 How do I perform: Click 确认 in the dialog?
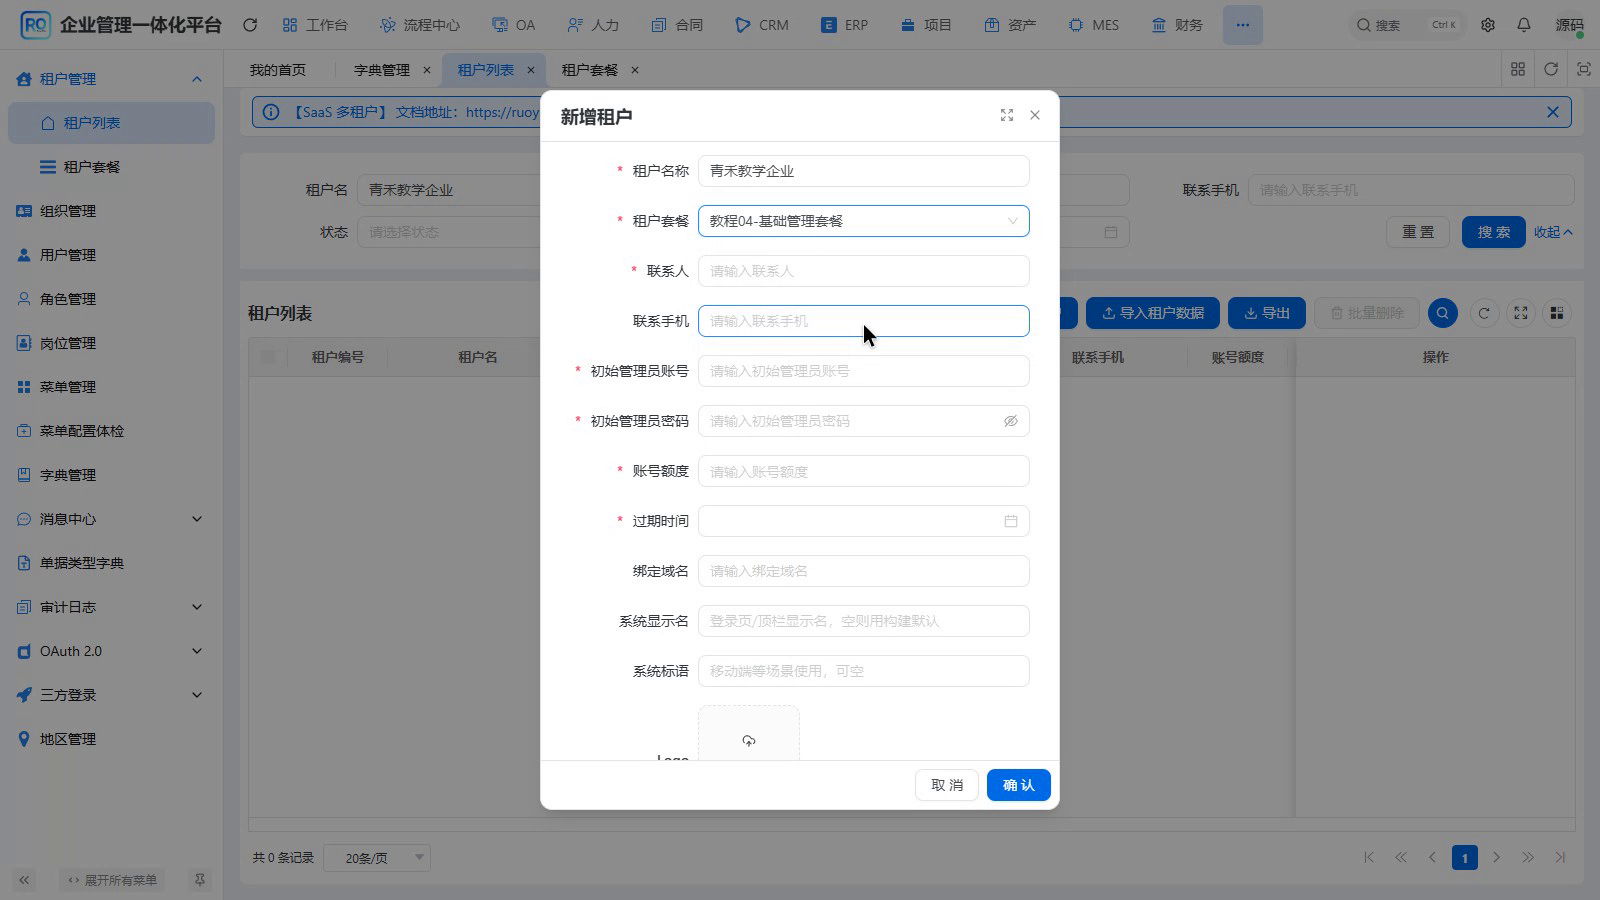[1019, 785]
